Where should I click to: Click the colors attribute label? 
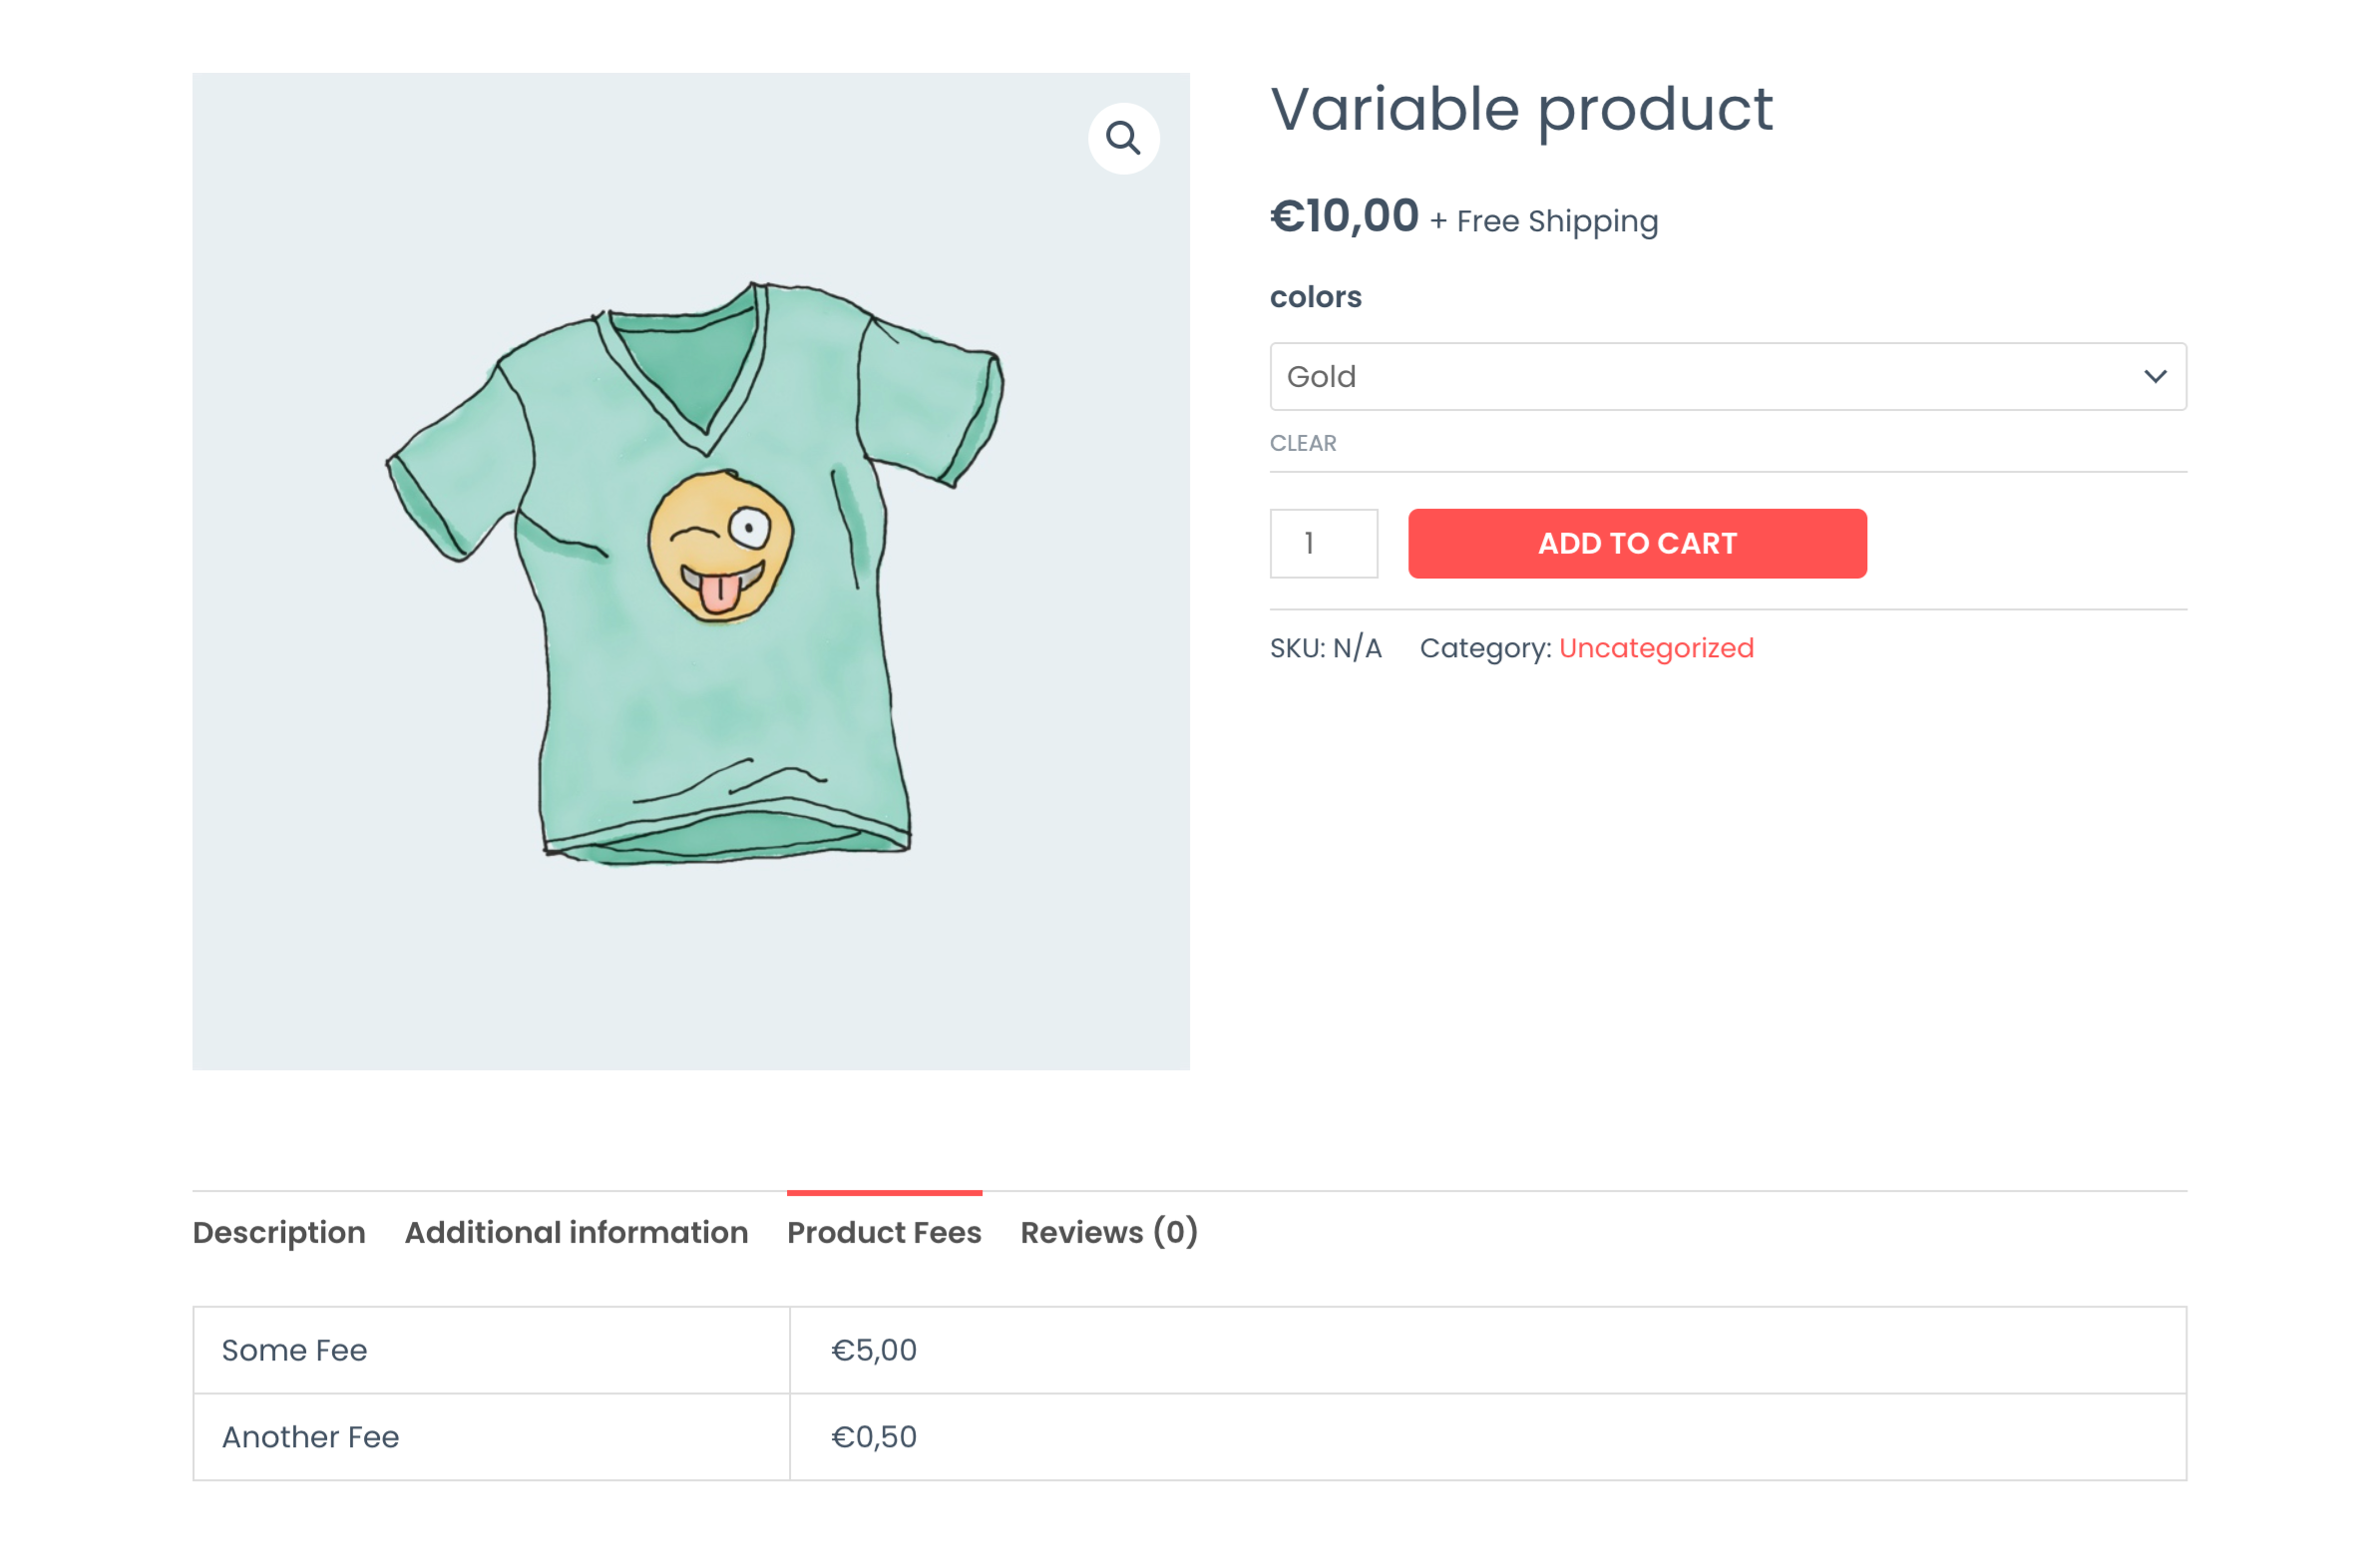click(x=1315, y=297)
